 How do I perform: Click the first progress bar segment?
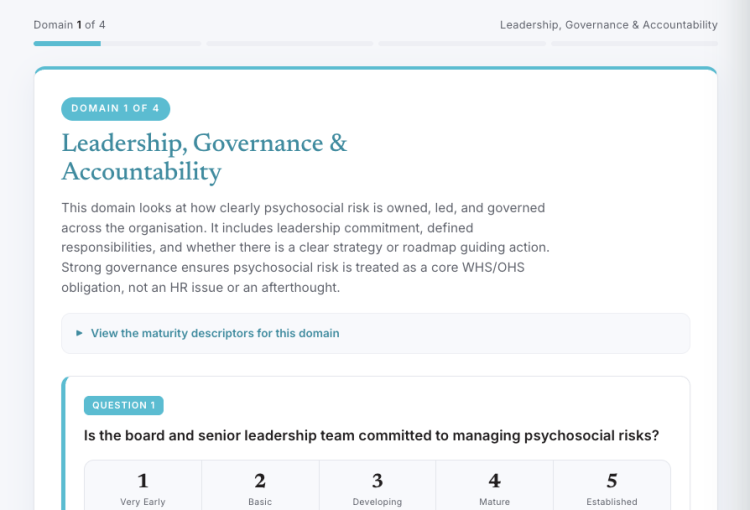pyautogui.click(x=117, y=44)
